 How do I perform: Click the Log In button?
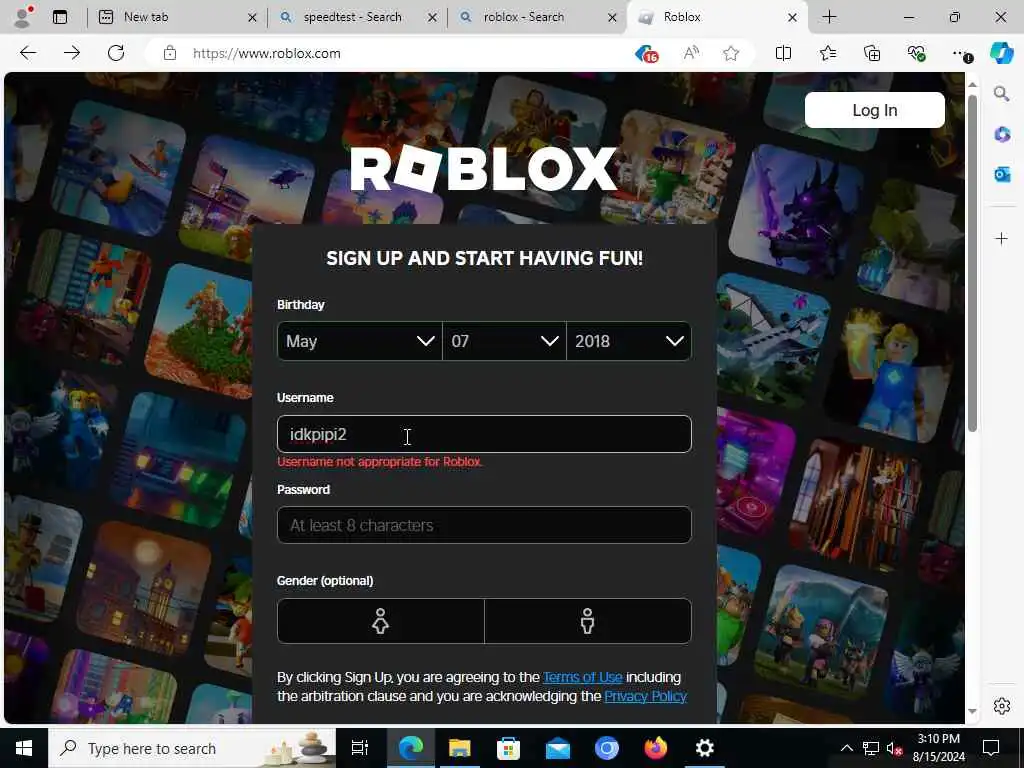point(874,110)
